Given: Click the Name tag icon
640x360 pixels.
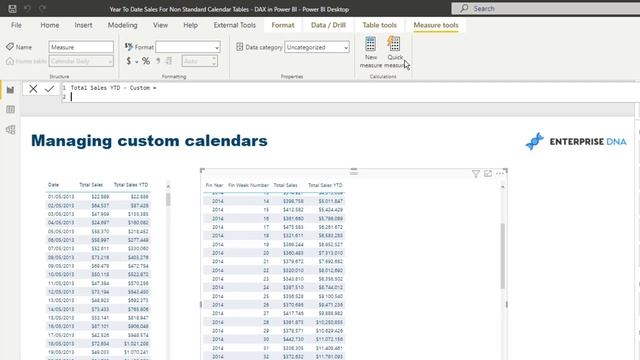Looking at the screenshot, I should click(x=10, y=47).
